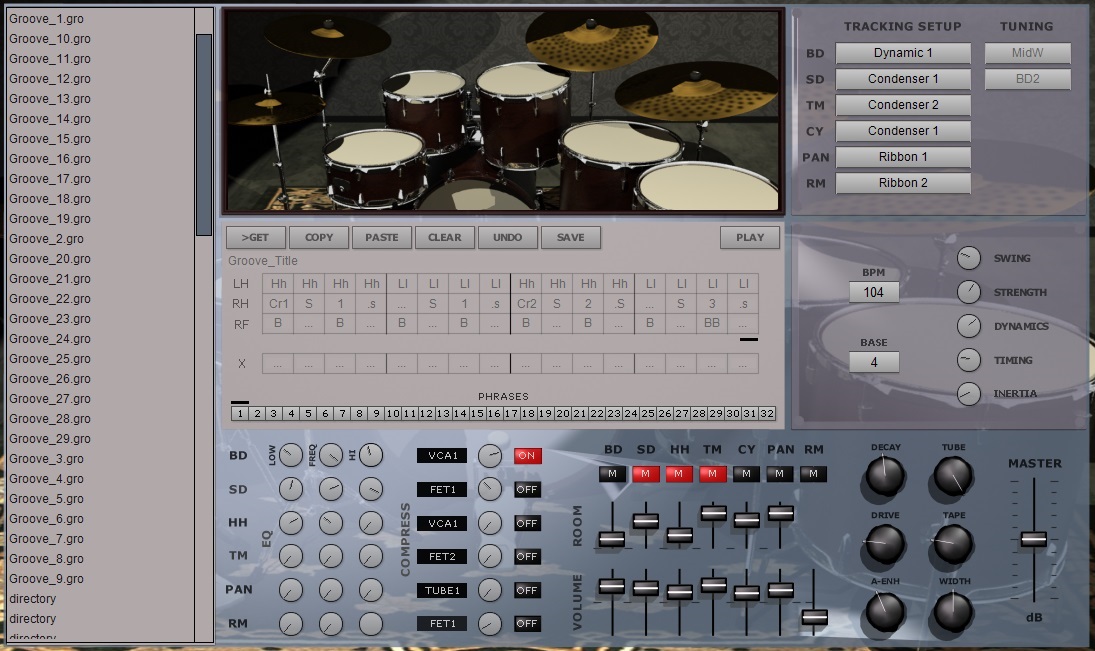Click the MASTER dB fader

[1035, 540]
